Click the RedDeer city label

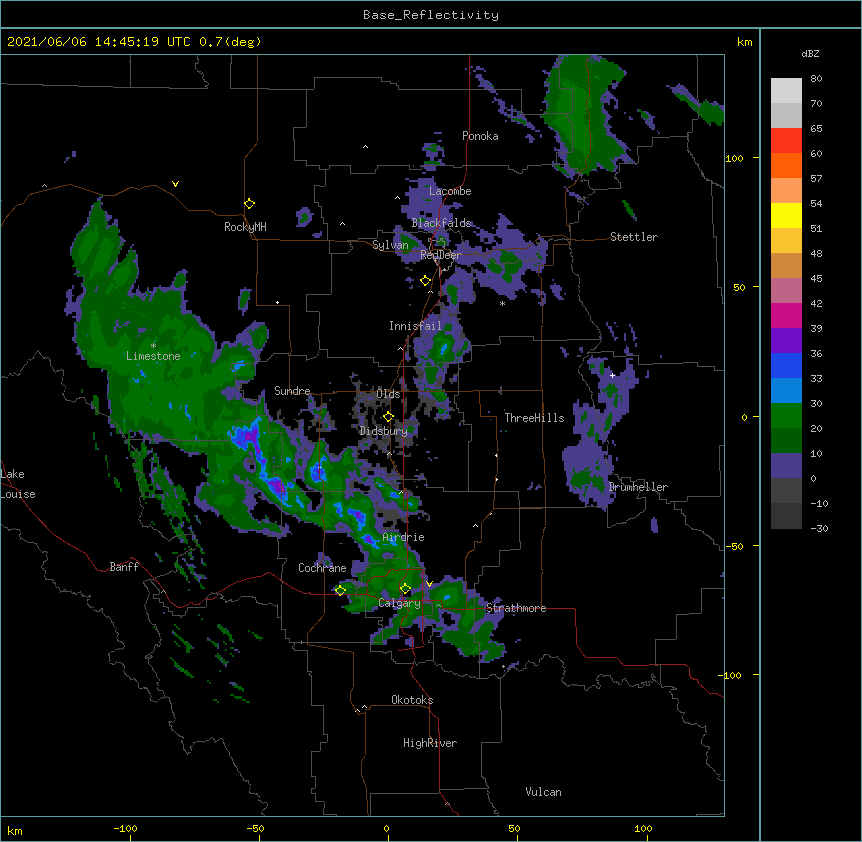[440, 255]
